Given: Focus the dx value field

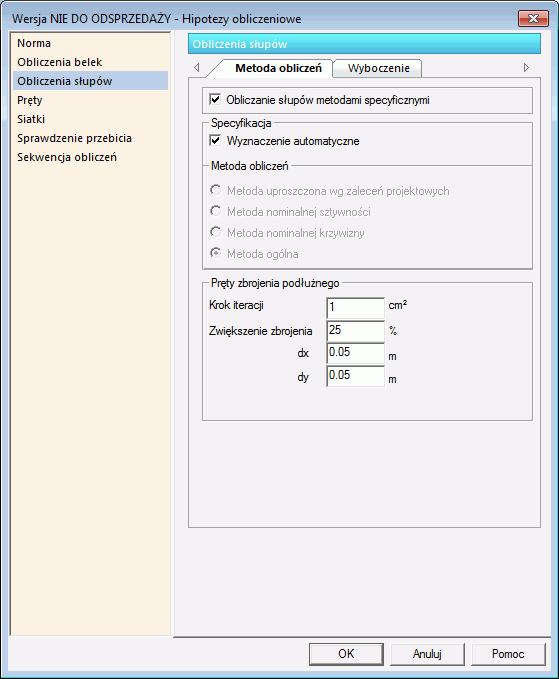Looking at the screenshot, I should point(355,353).
